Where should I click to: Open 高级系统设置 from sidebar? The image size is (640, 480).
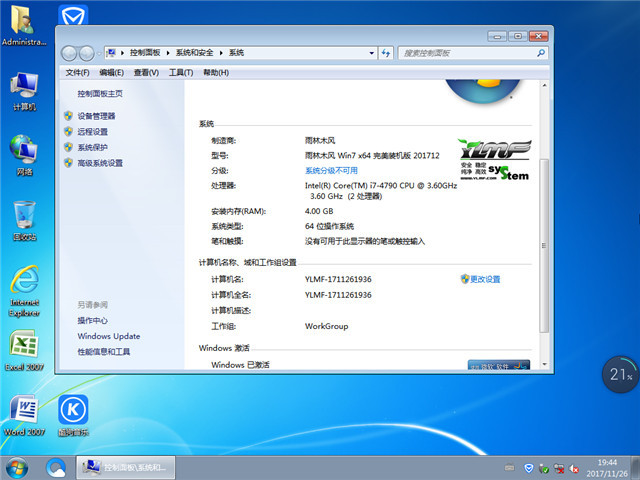(100, 163)
